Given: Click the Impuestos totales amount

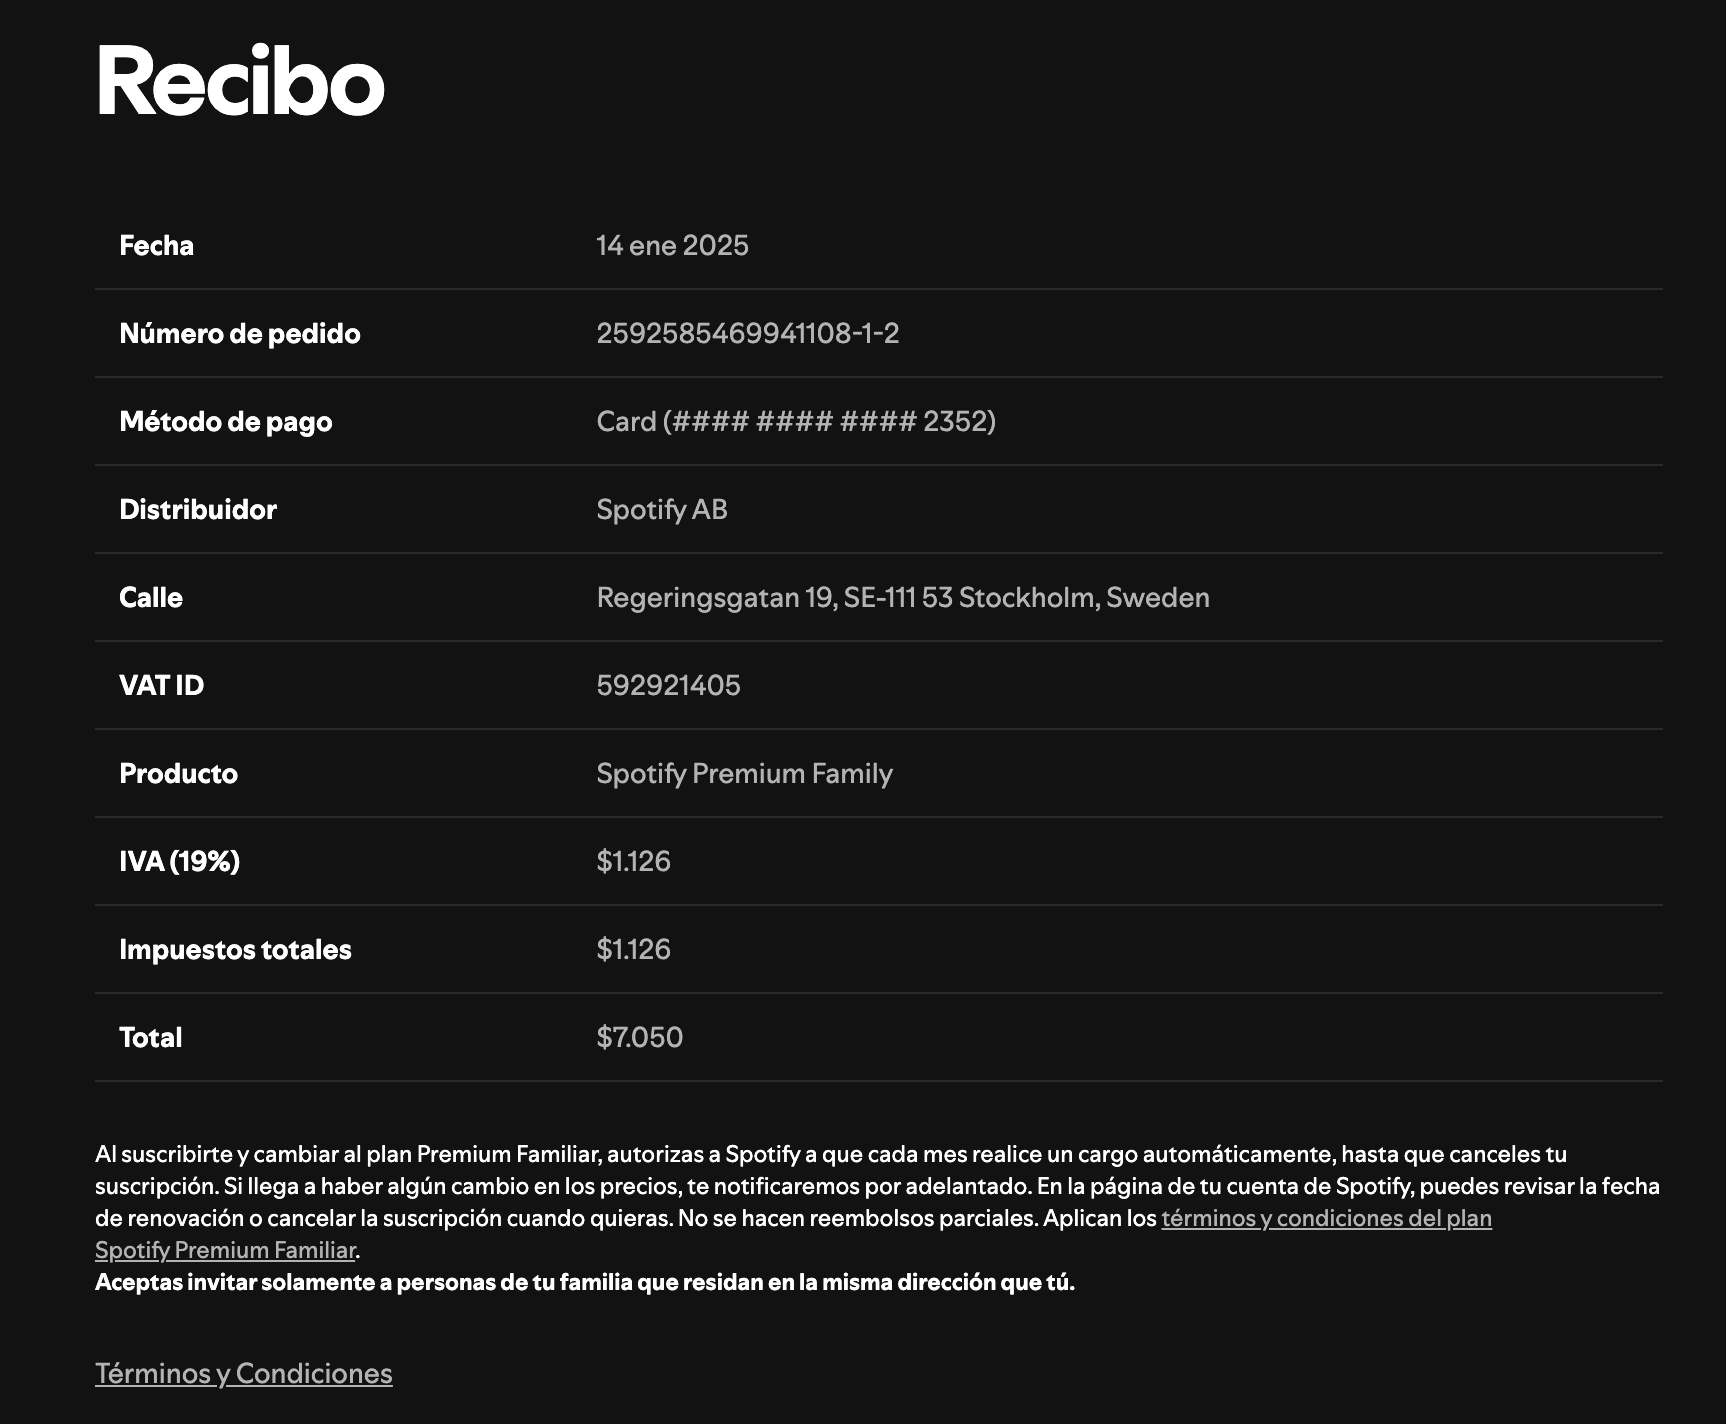Looking at the screenshot, I should [633, 949].
